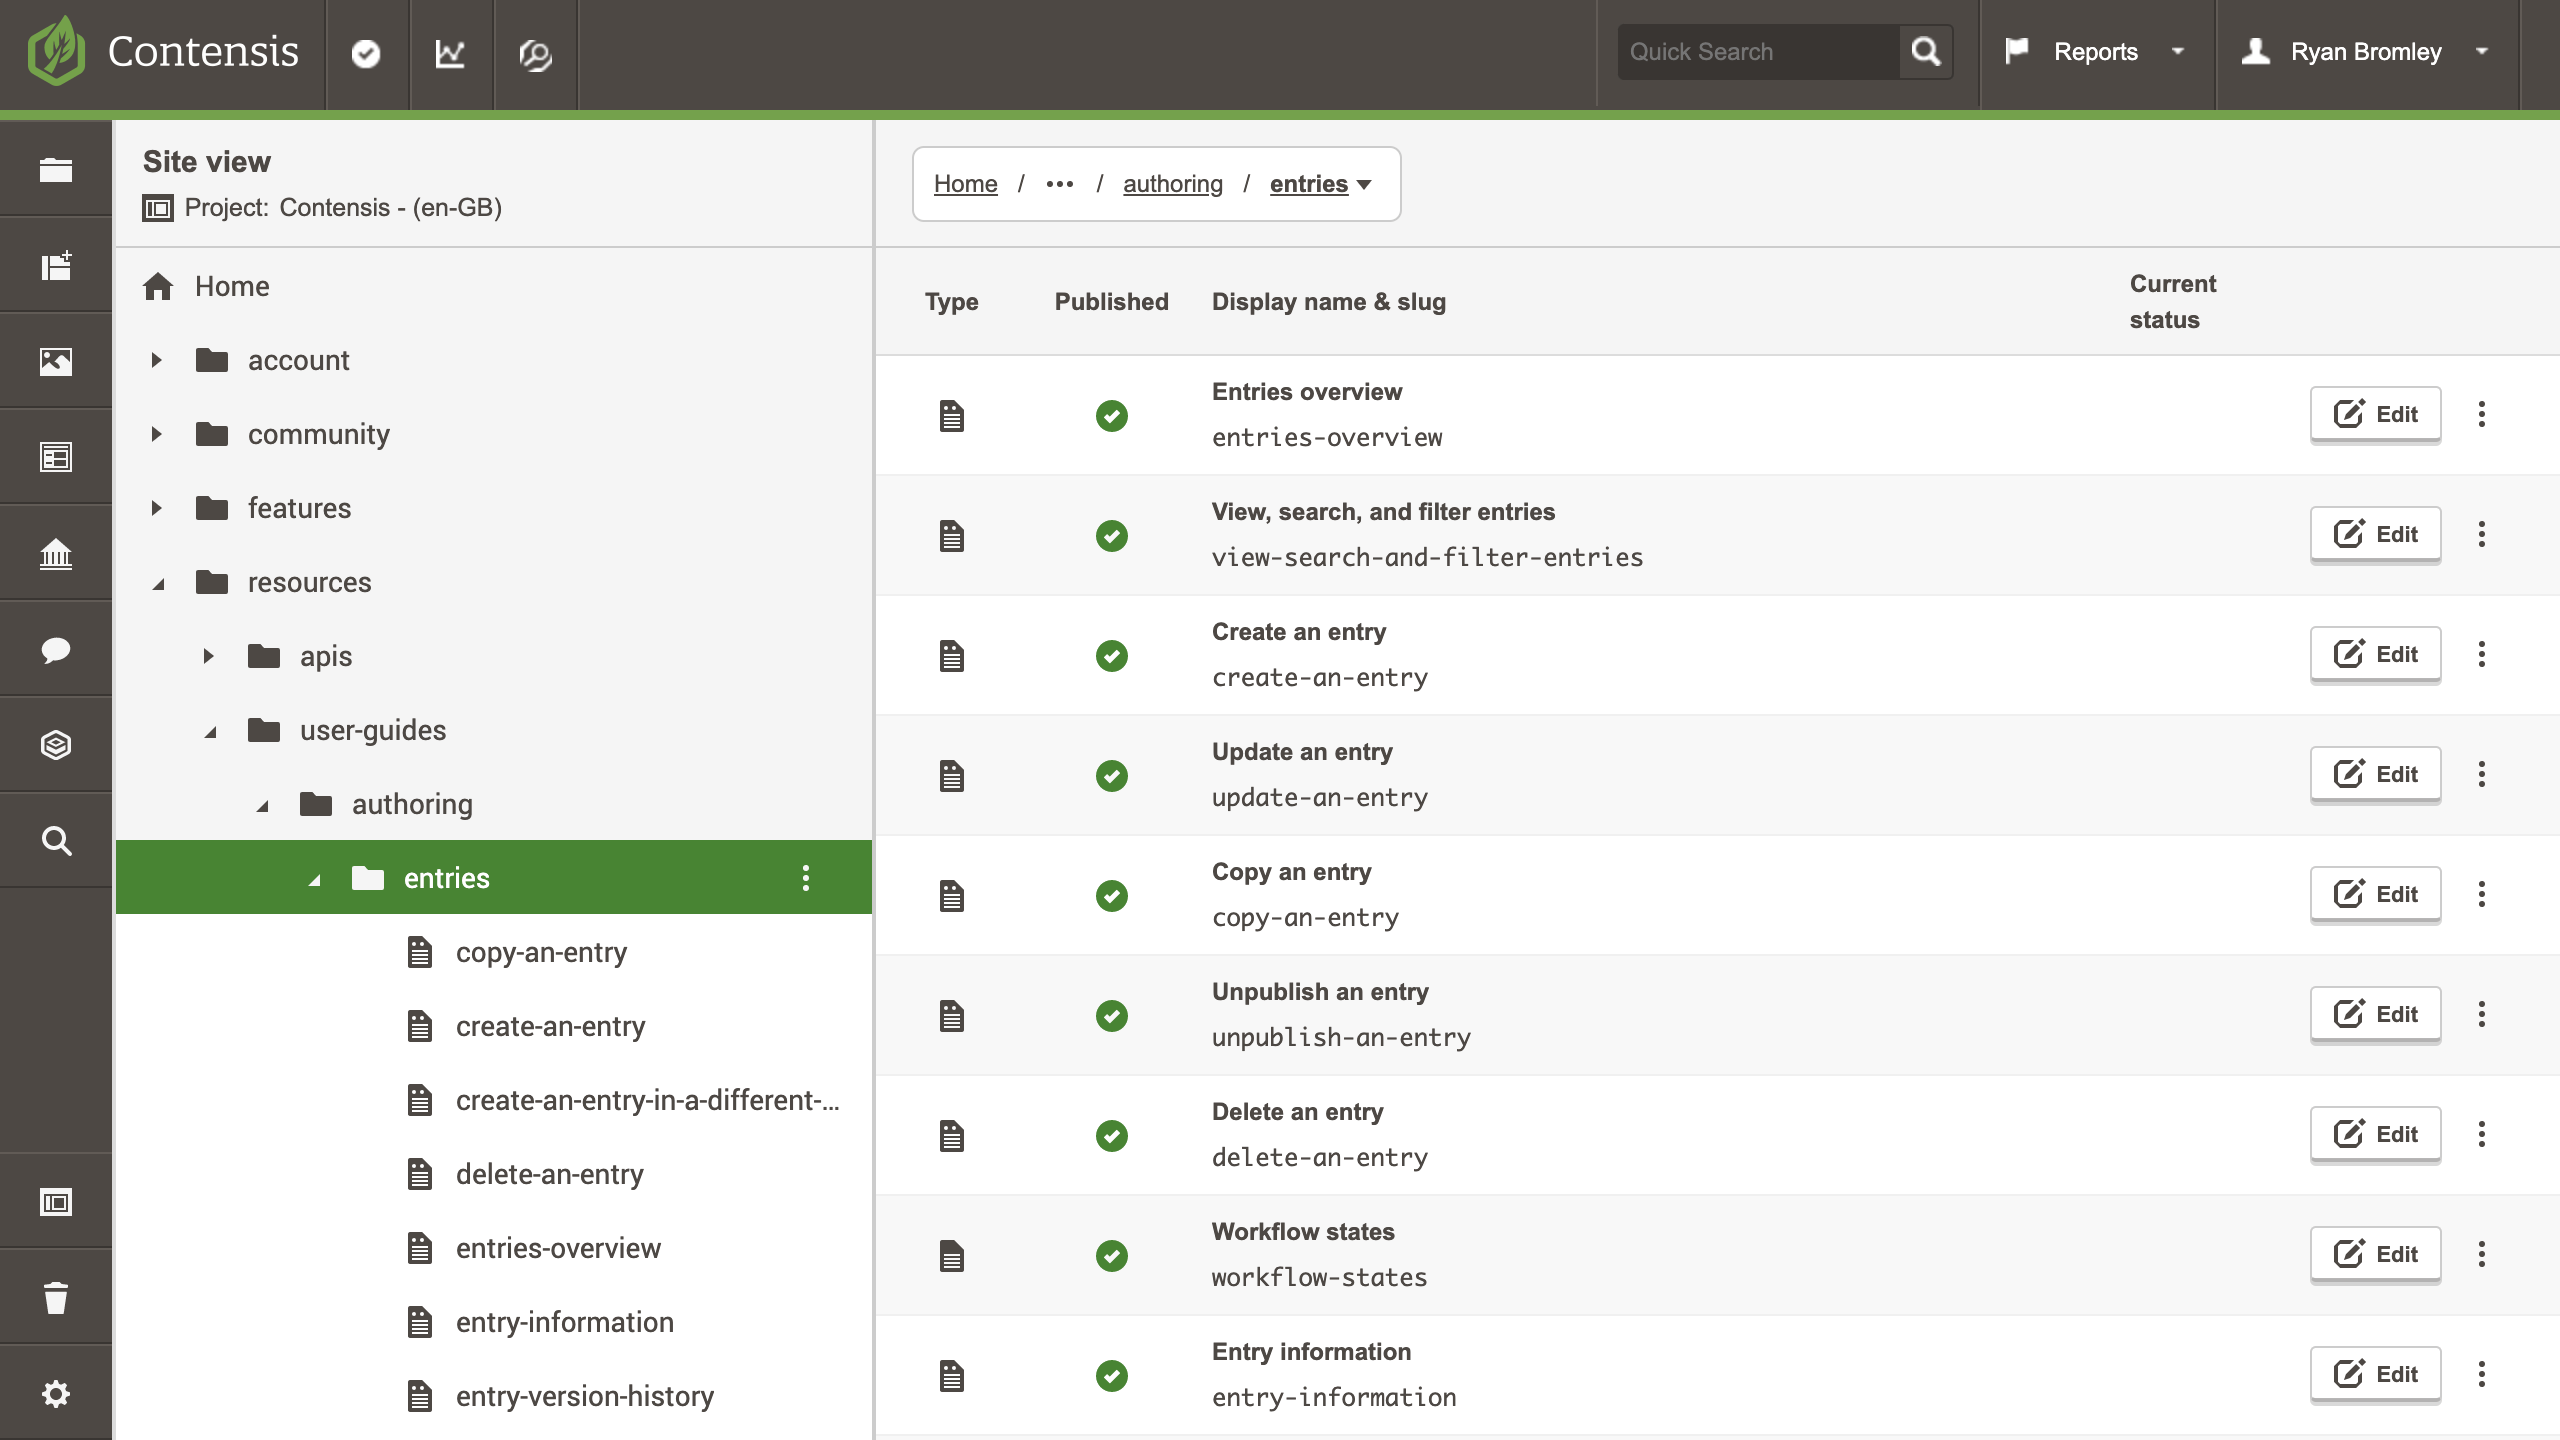Open more options for Entry information row
This screenshot has width=2560, height=1440.
tap(2482, 1374)
